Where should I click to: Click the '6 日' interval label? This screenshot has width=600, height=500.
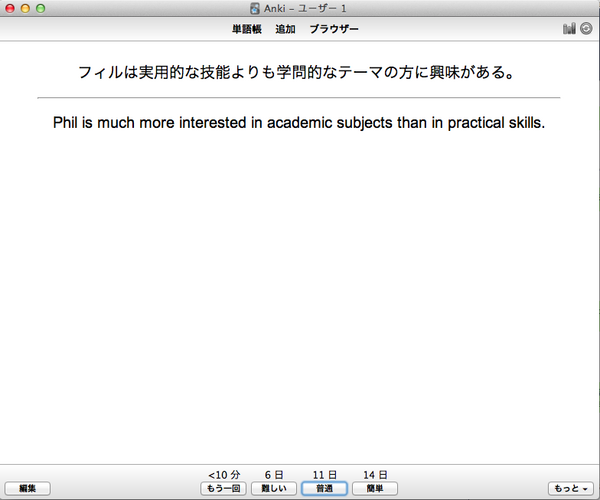[x=274, y=475]
